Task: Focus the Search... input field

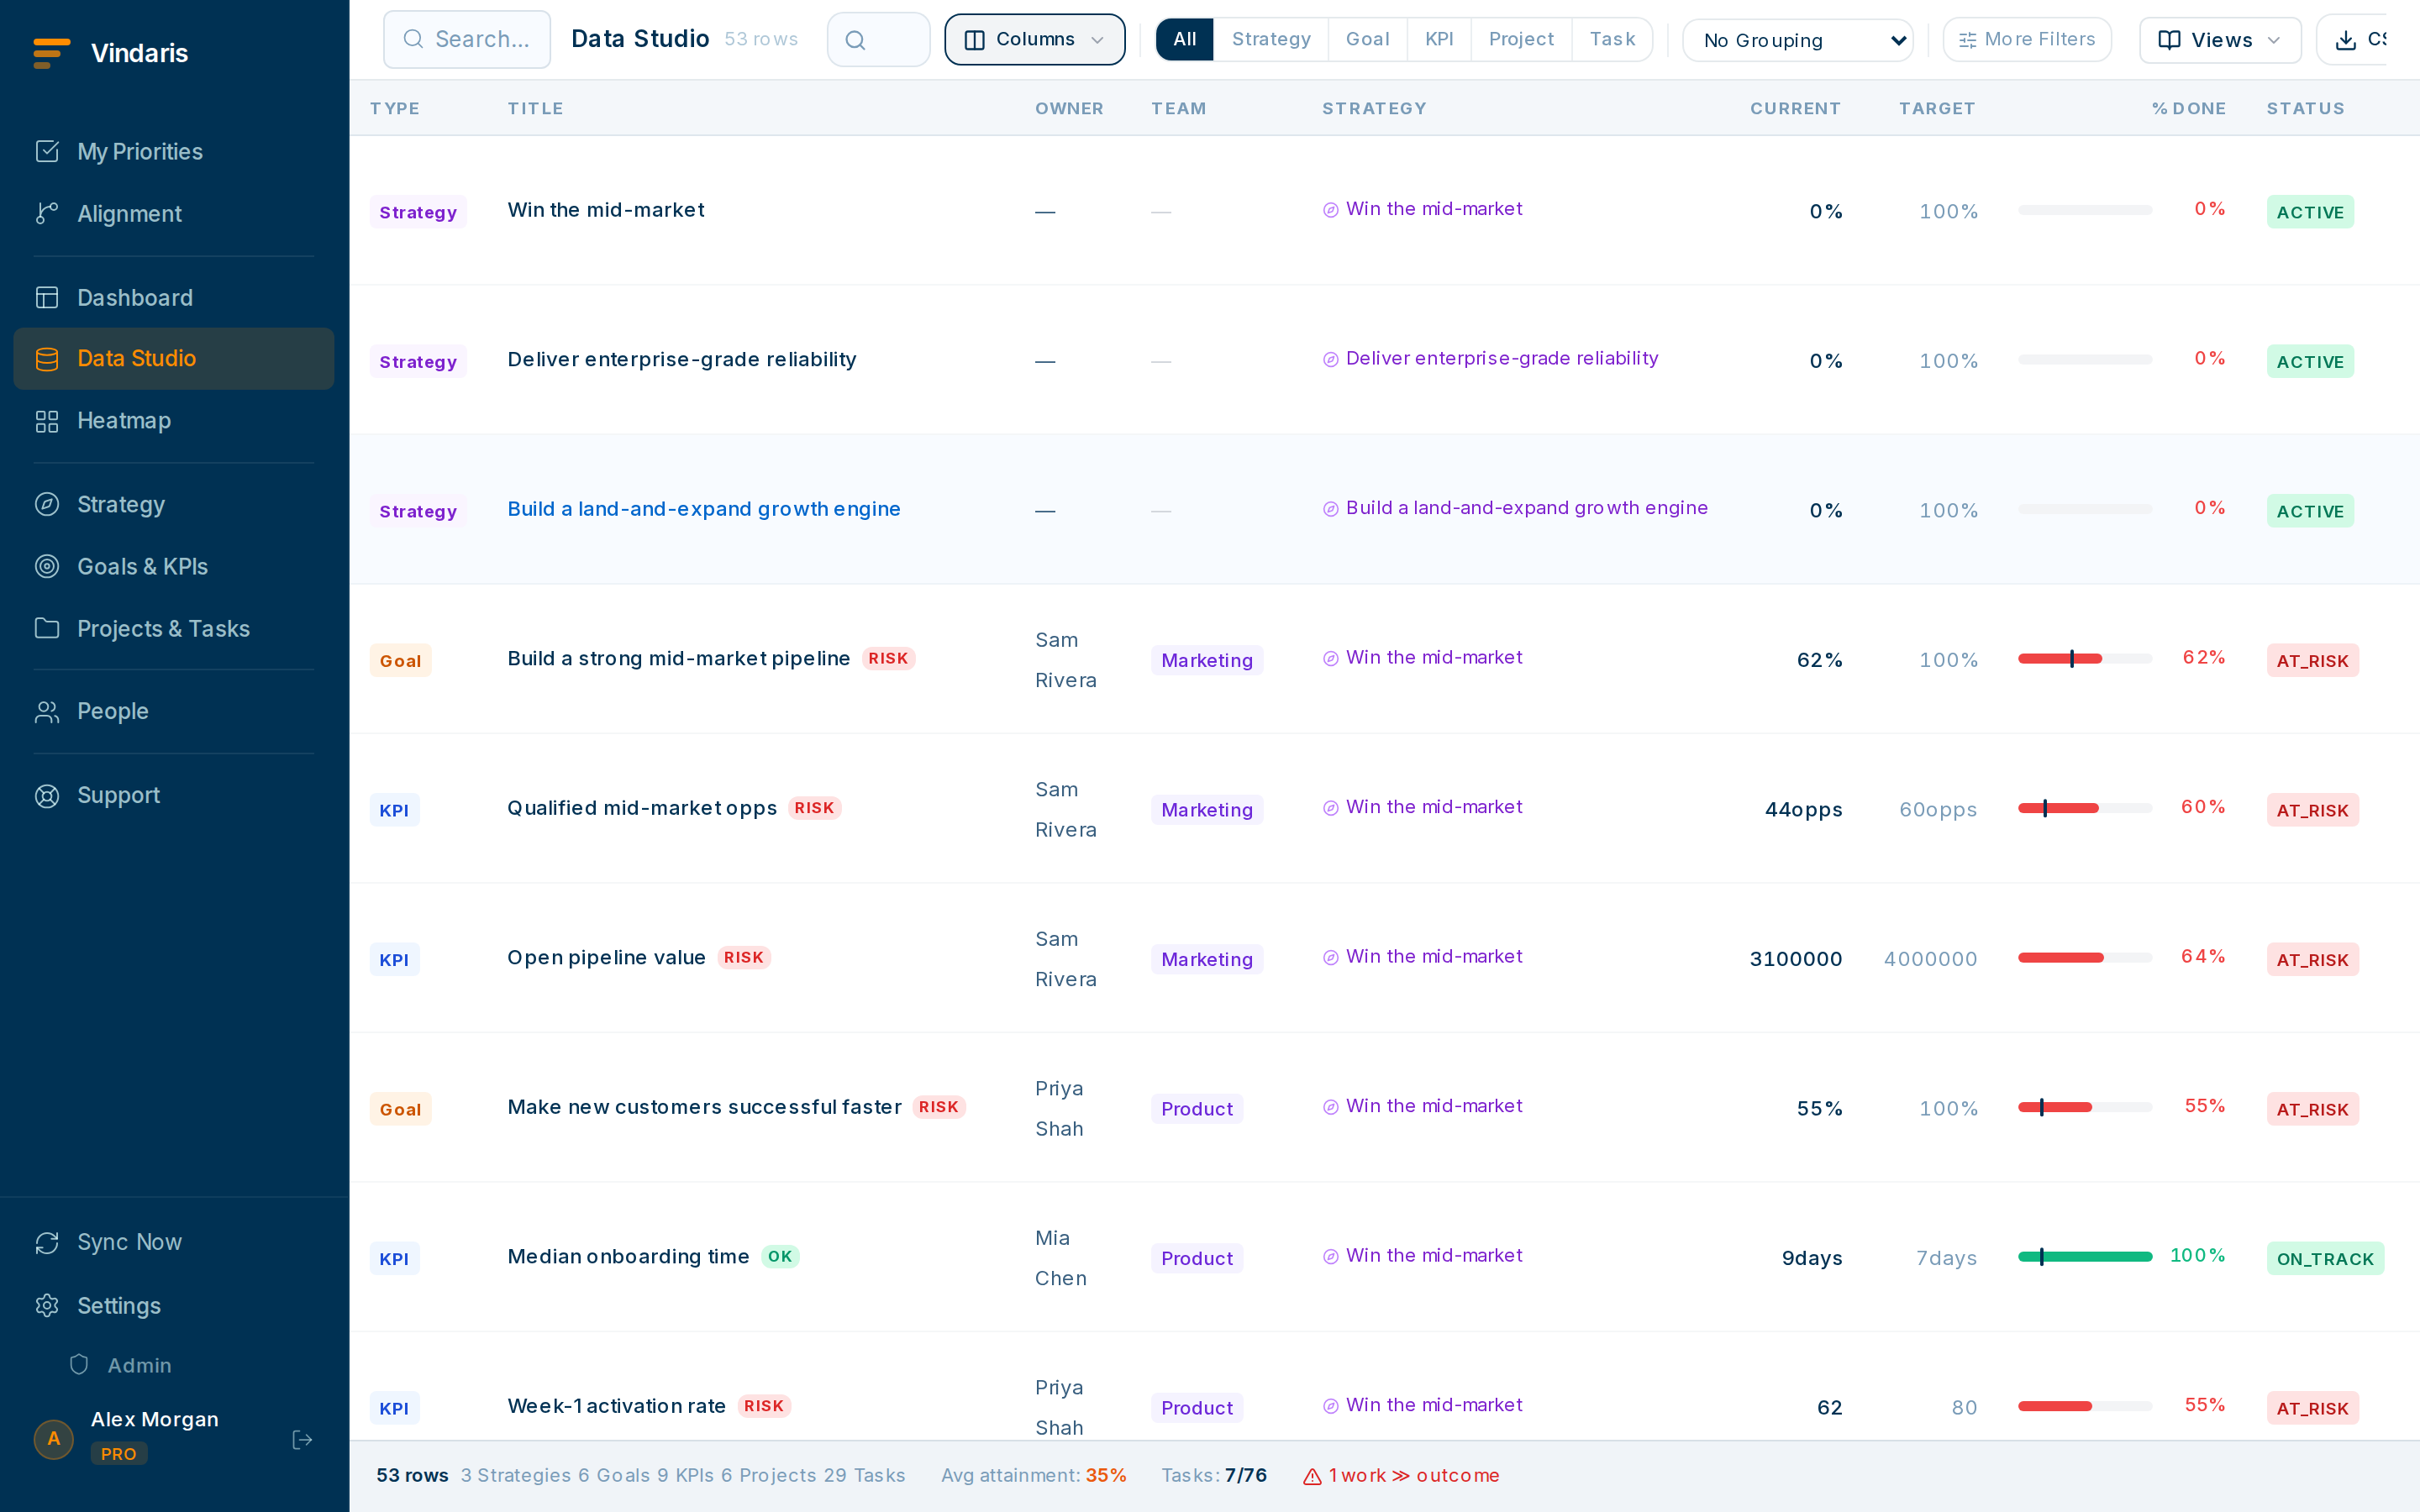Action: (x=467, y=39)
